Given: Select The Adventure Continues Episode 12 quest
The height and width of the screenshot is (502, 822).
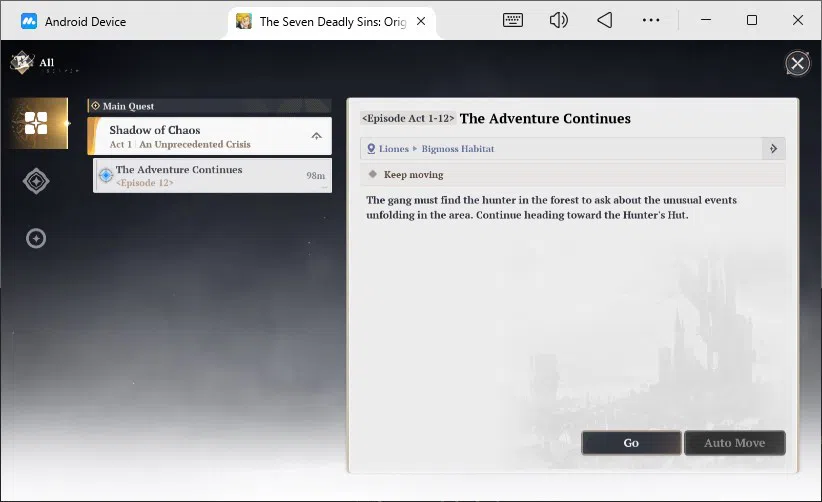Looking at the screenshot, I should 212,176.
